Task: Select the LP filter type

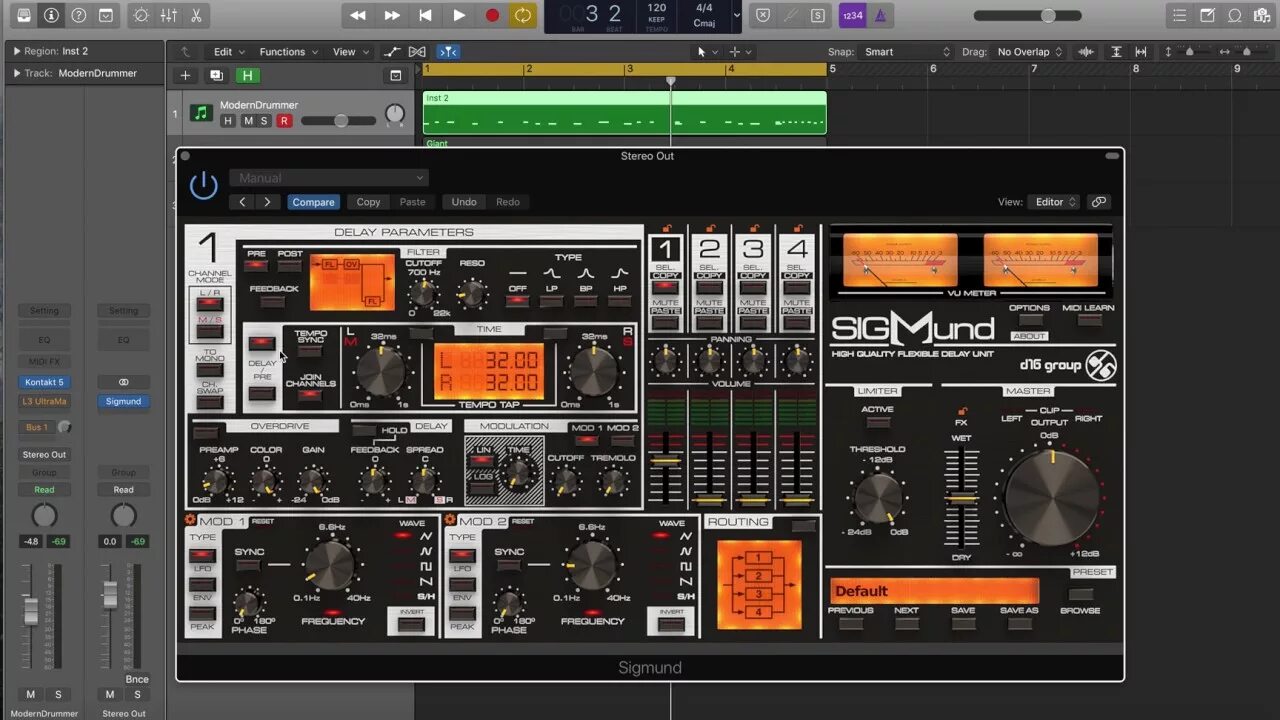Action: point(552,301)
